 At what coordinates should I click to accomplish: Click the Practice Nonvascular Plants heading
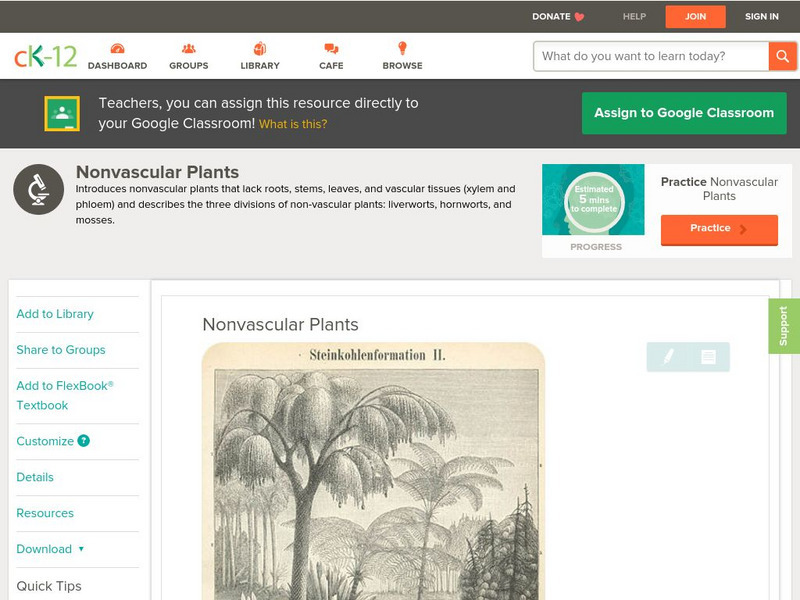(719, 189)
